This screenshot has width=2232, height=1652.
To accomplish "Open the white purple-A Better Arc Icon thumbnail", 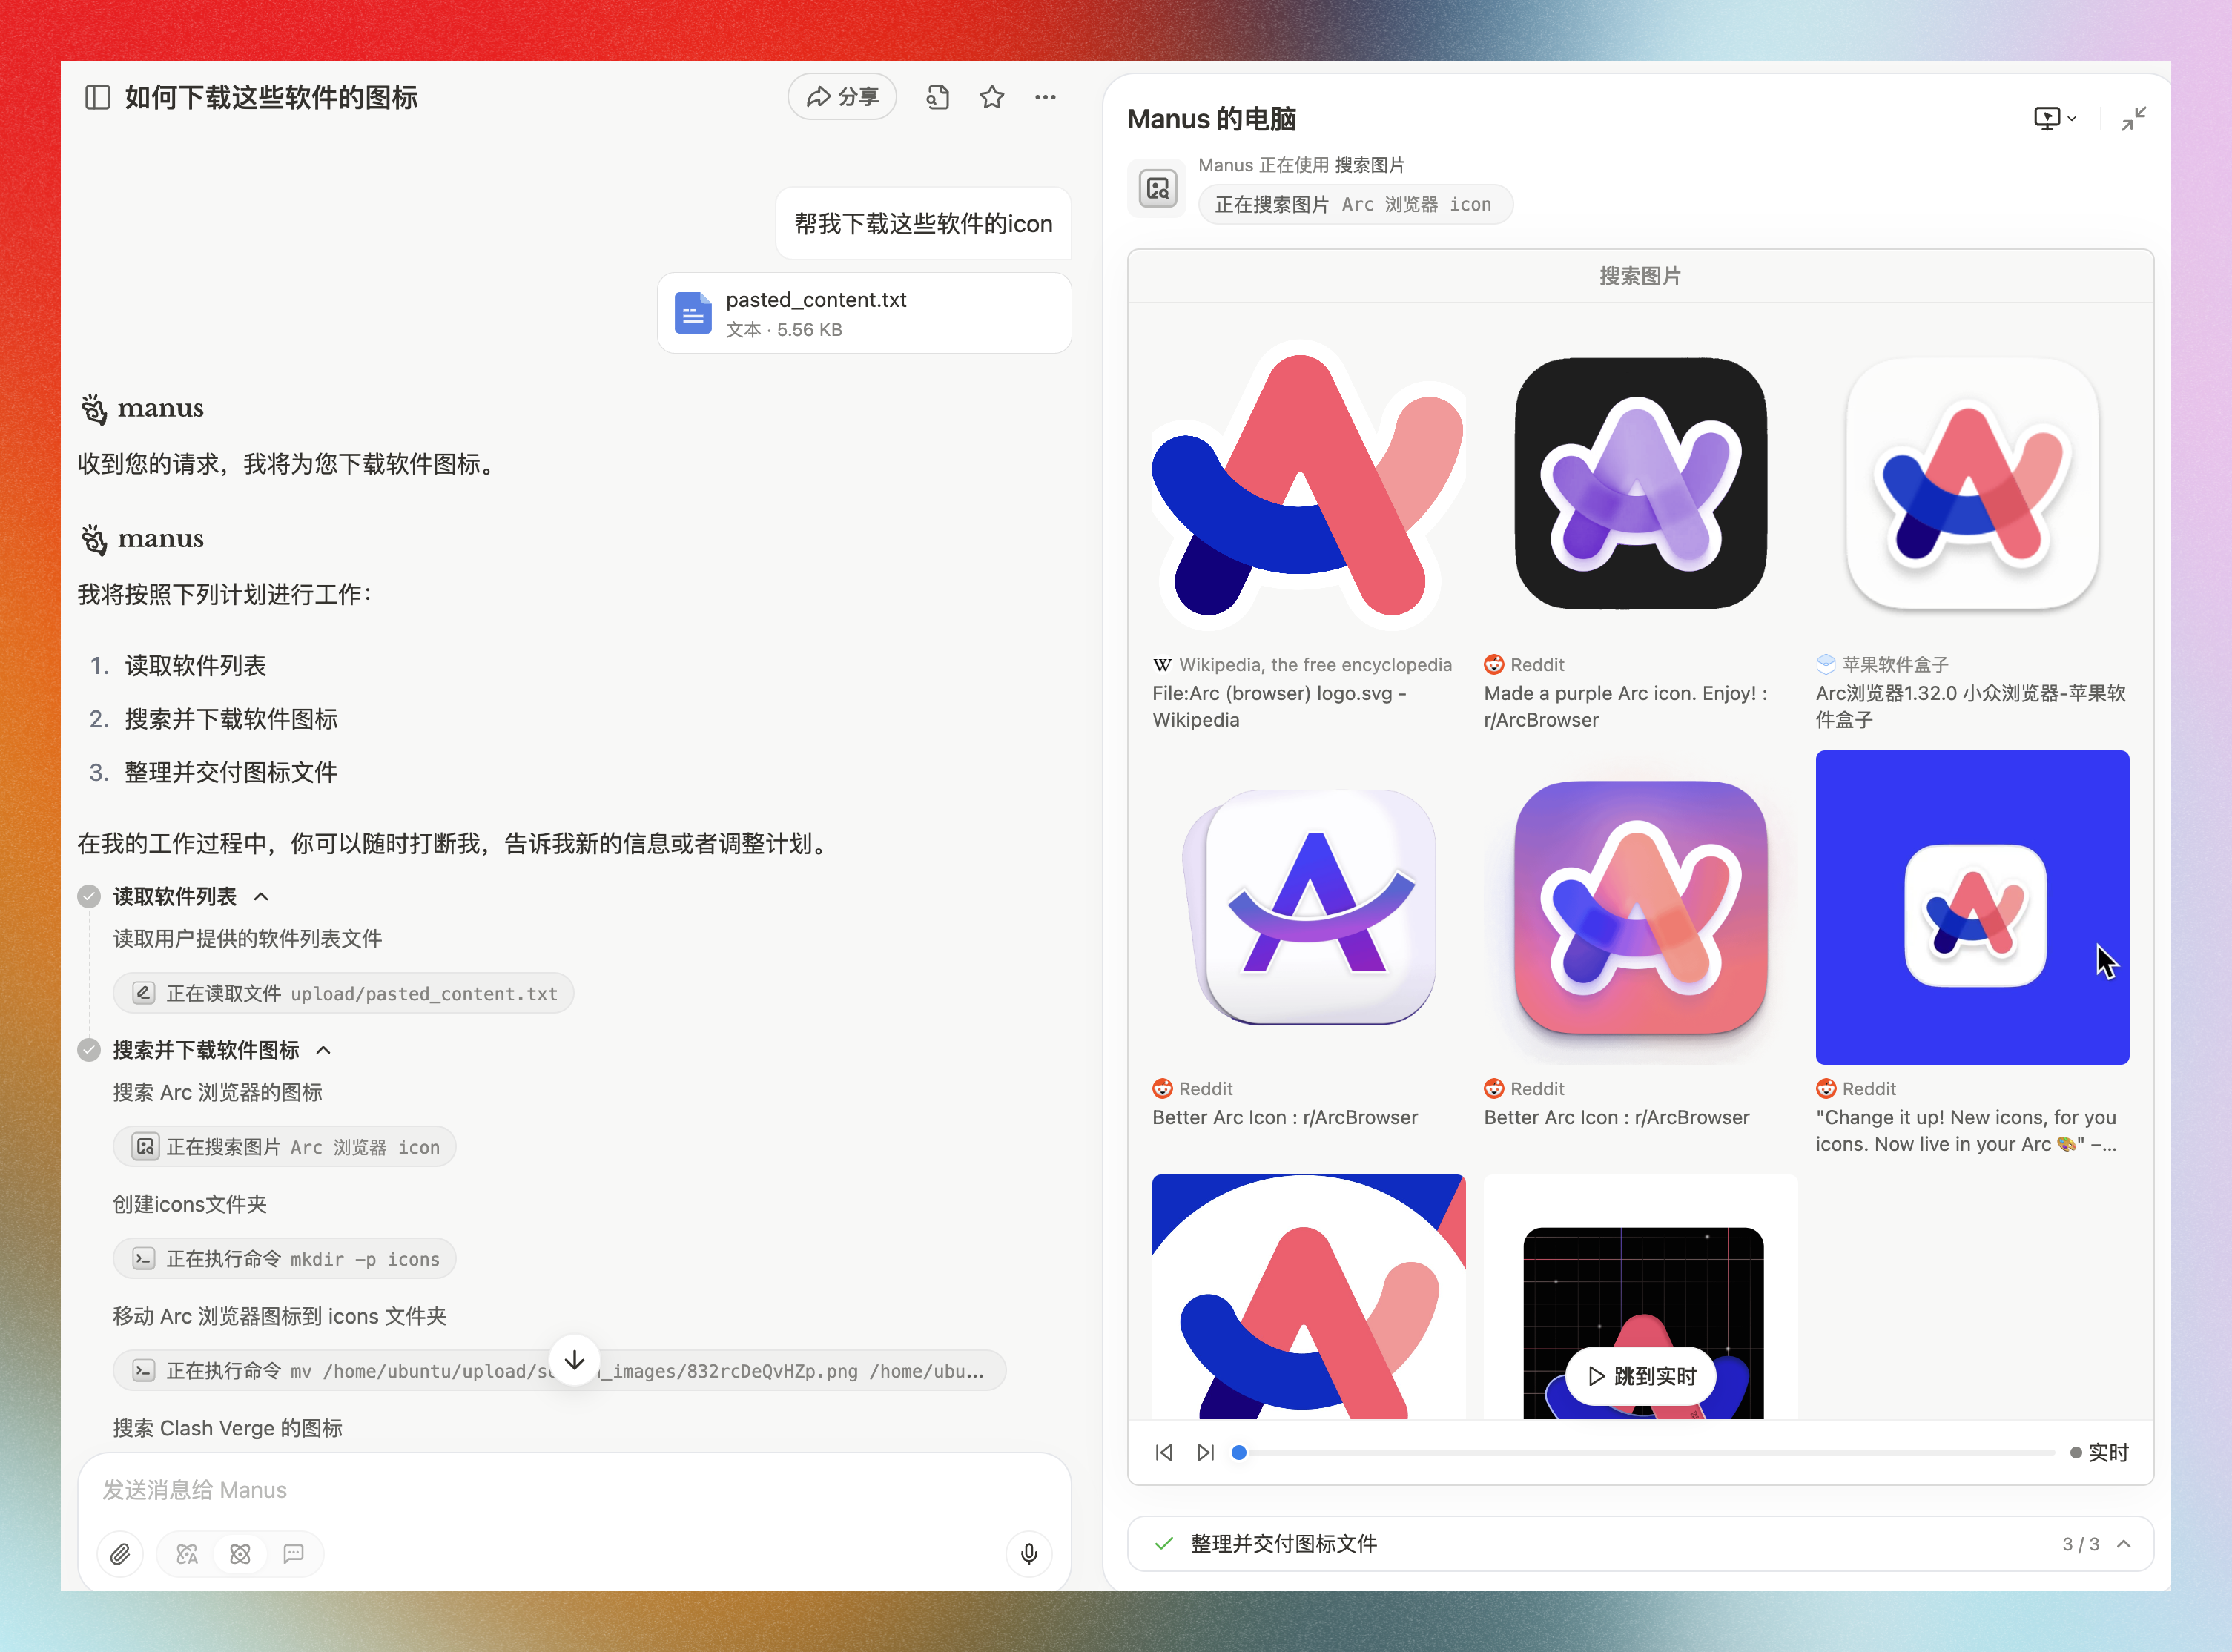I will (1308, 907).
